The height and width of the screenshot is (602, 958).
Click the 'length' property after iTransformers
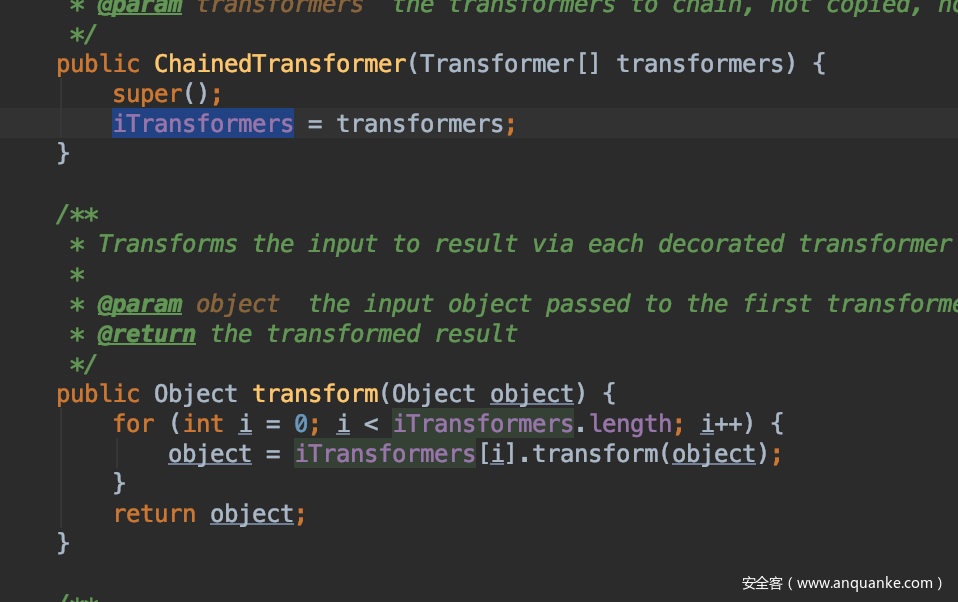[x=630, y=424]
